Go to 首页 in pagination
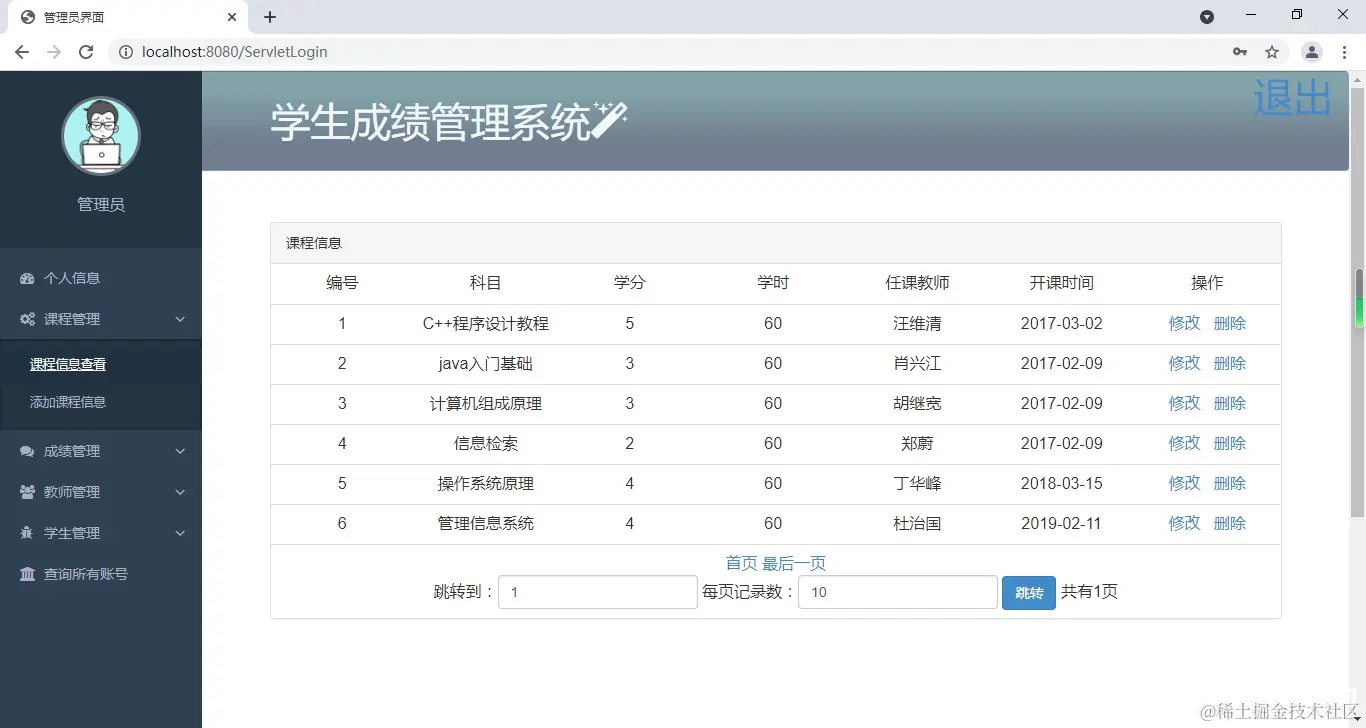Image resolution: width=1366 pixels, height=728 pixels. click(741, 563)
